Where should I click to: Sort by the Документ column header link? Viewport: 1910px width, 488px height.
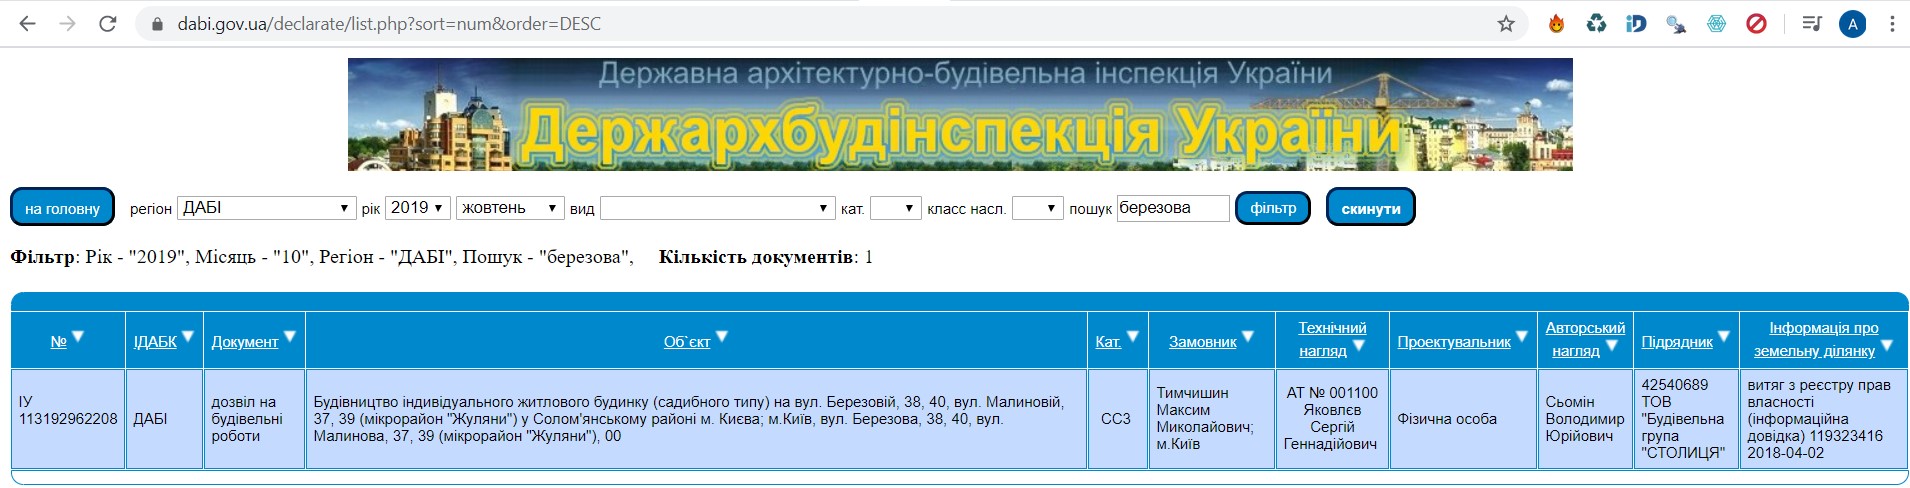pyautogui.click(x=245, y=342)
